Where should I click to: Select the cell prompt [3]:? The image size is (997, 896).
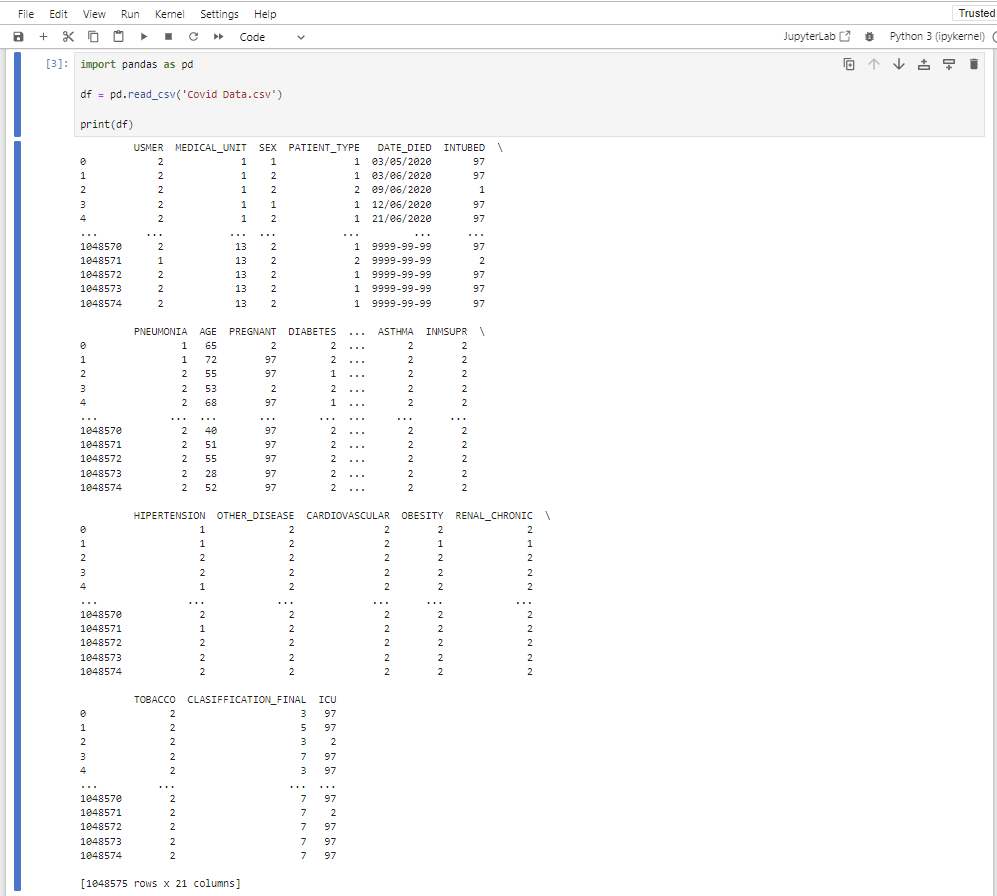click(57, 64)
